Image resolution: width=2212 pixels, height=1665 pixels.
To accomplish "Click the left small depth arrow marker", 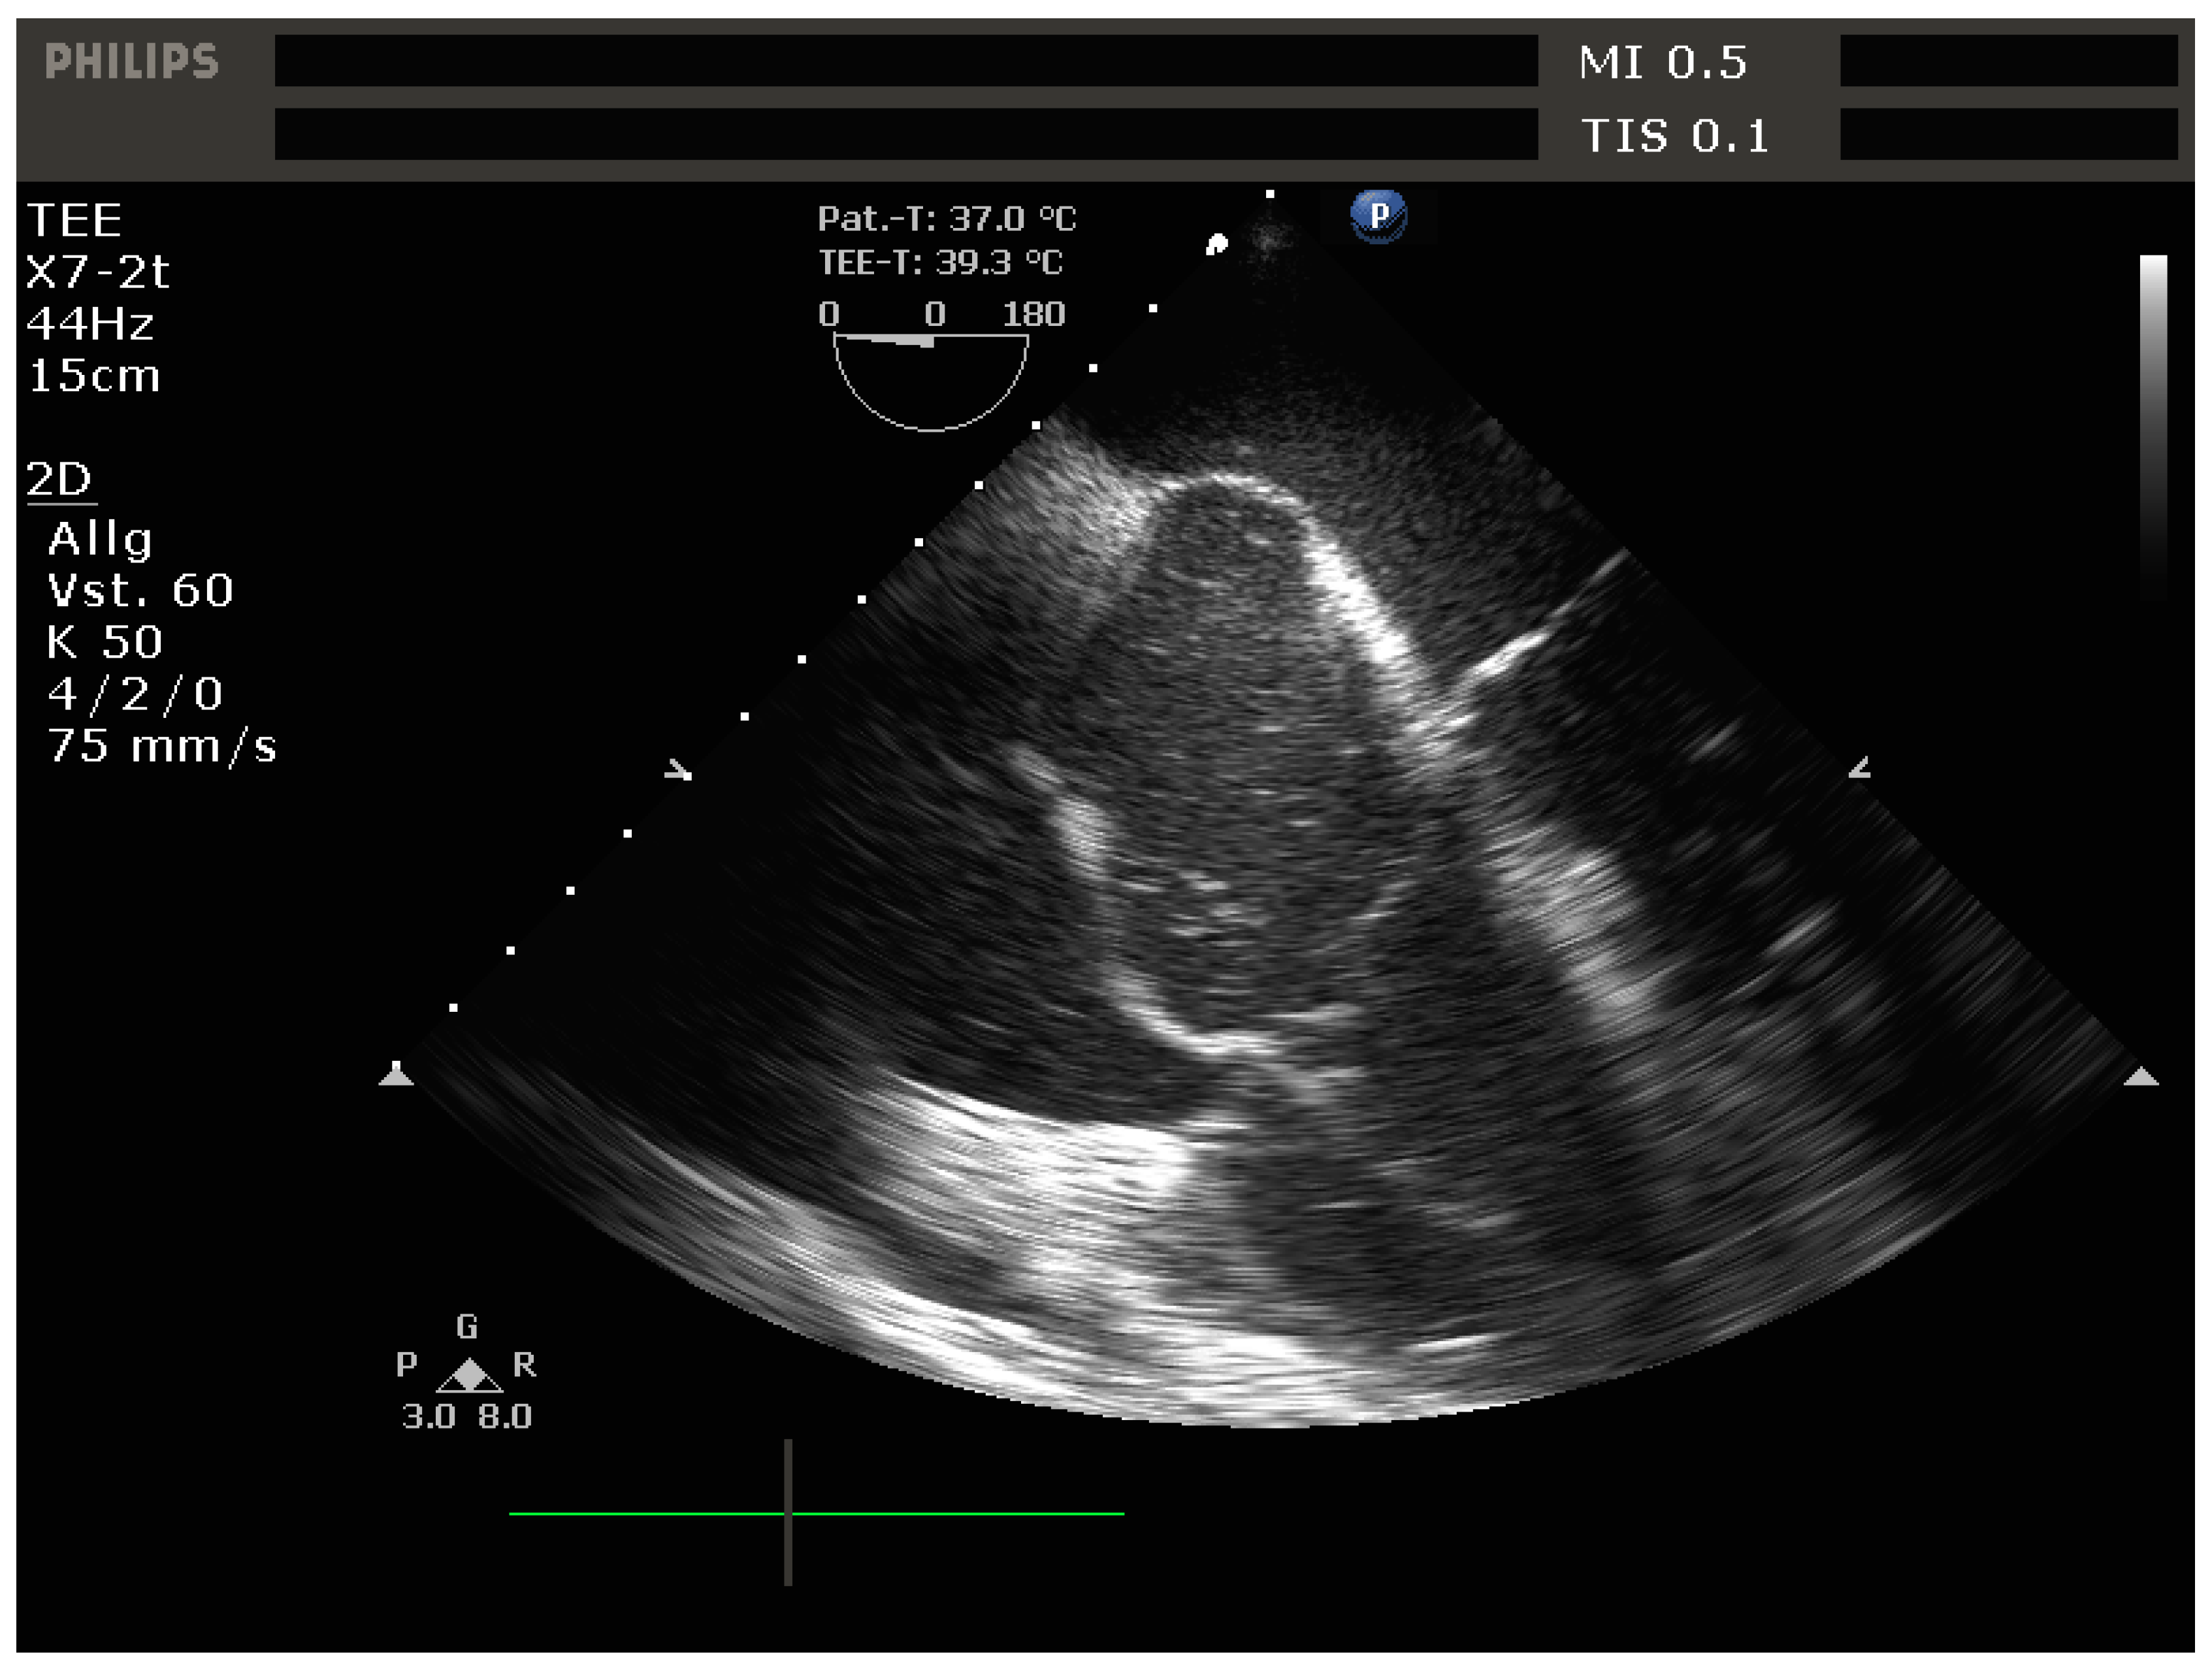I will (x=679, y=770).
